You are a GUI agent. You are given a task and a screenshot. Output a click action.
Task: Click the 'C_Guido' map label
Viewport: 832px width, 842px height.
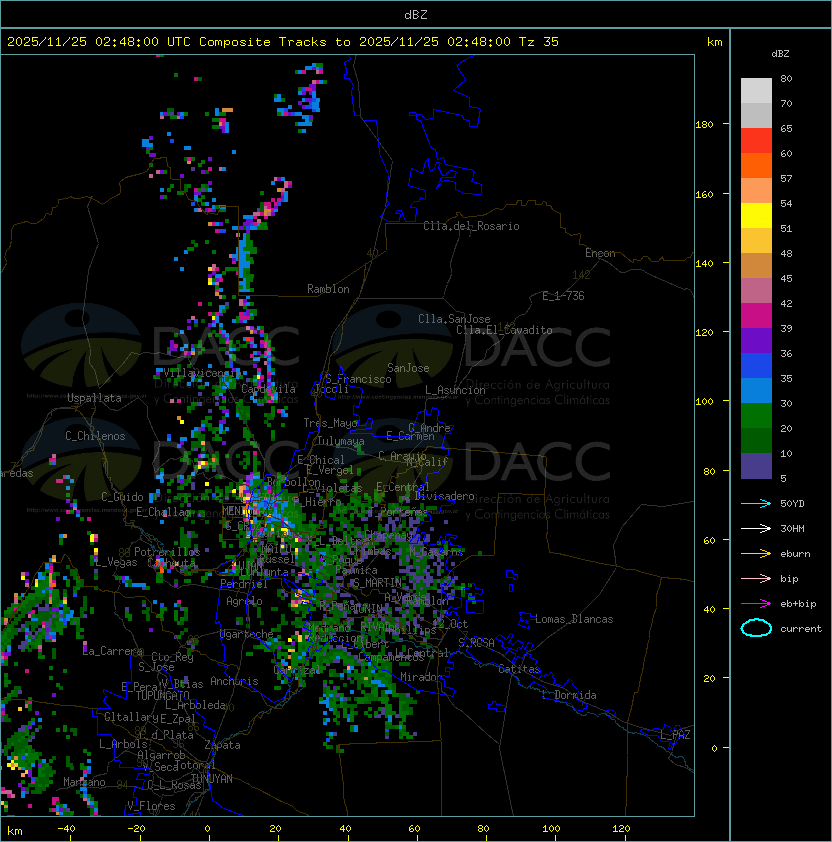[122, 497]
